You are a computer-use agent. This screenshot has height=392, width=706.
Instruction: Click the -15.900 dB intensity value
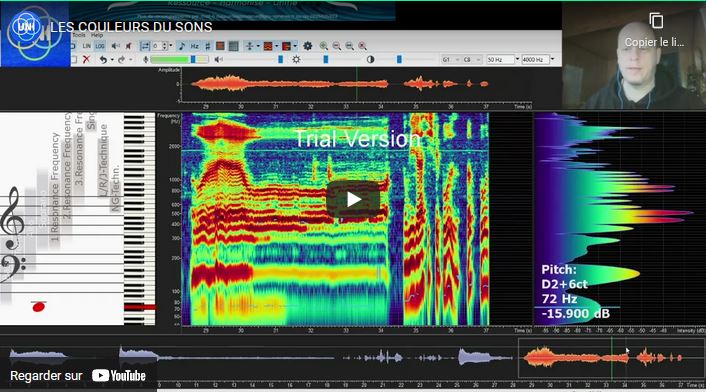point(575,314)
